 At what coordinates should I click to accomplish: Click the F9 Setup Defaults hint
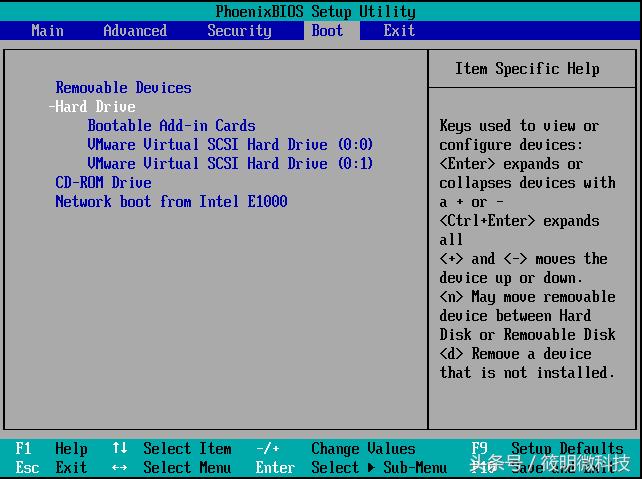[547, 448]
